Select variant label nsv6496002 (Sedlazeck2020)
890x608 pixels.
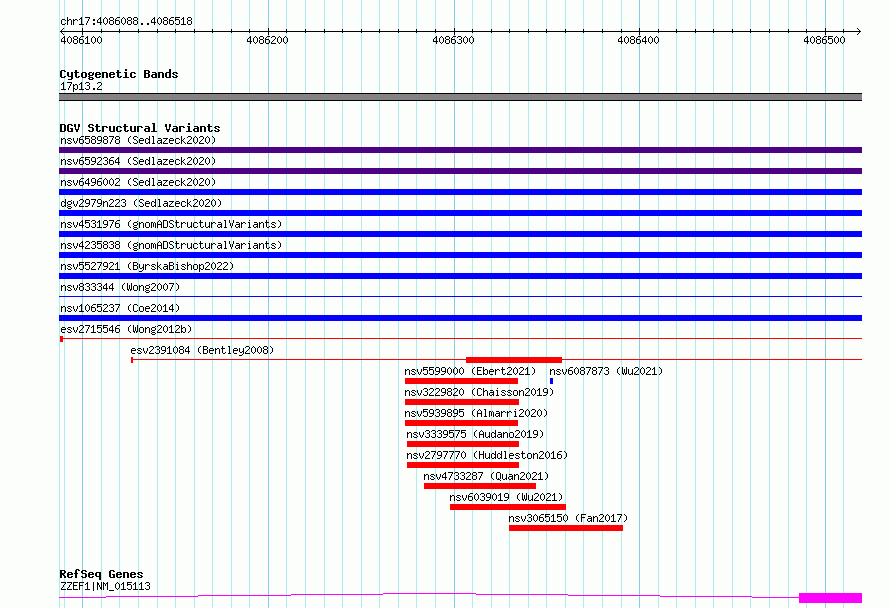138,182
